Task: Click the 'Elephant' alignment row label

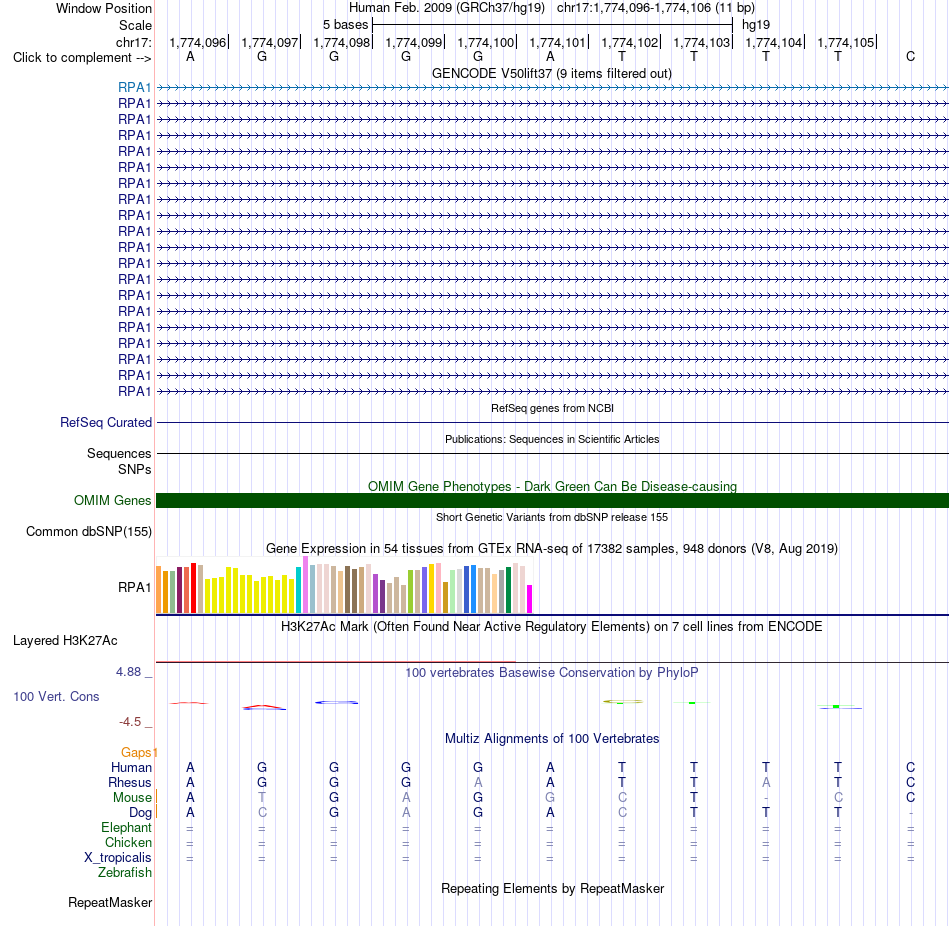Action: coord(127,827)
